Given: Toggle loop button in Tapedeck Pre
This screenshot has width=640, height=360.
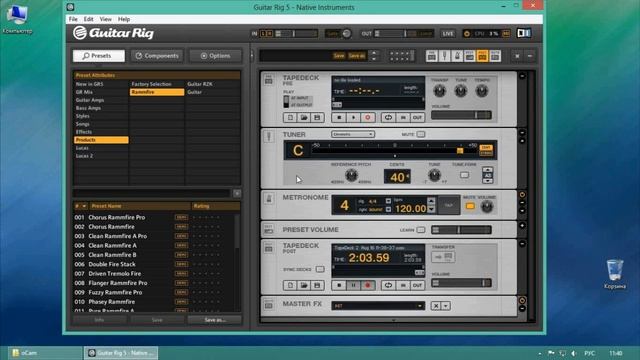Looking at the screenshot, I should (x=388, y=118).
